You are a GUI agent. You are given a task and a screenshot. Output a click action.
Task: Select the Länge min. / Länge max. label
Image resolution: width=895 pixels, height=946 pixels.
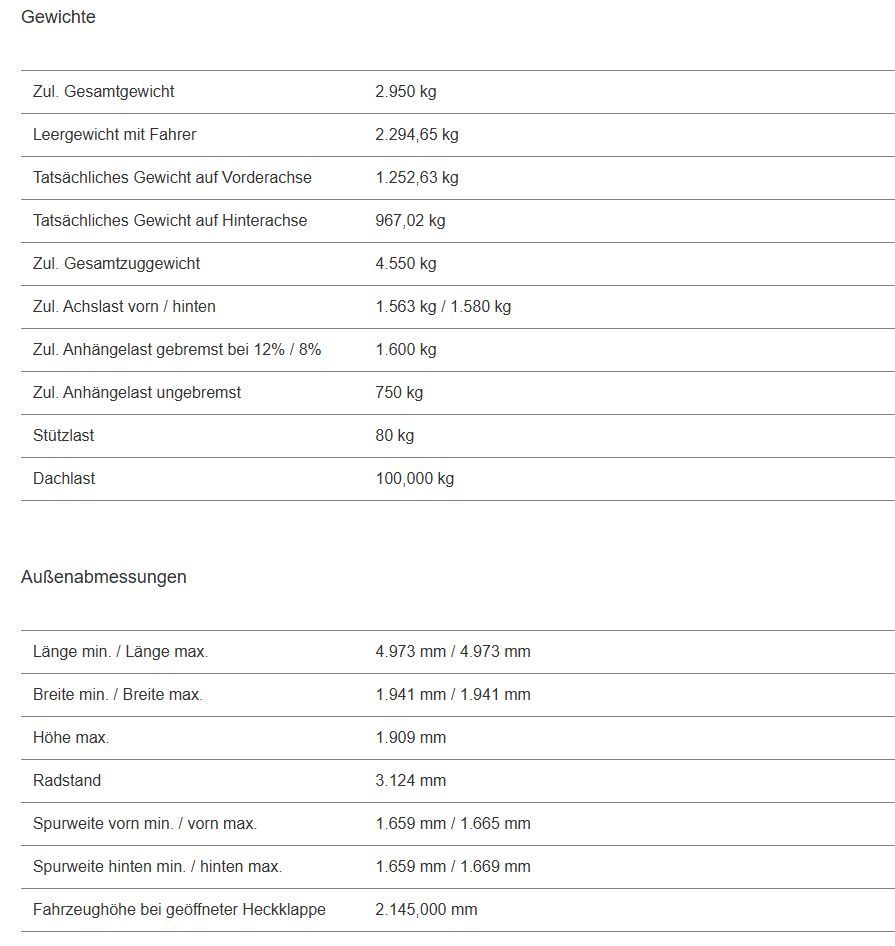click(120, 652)
